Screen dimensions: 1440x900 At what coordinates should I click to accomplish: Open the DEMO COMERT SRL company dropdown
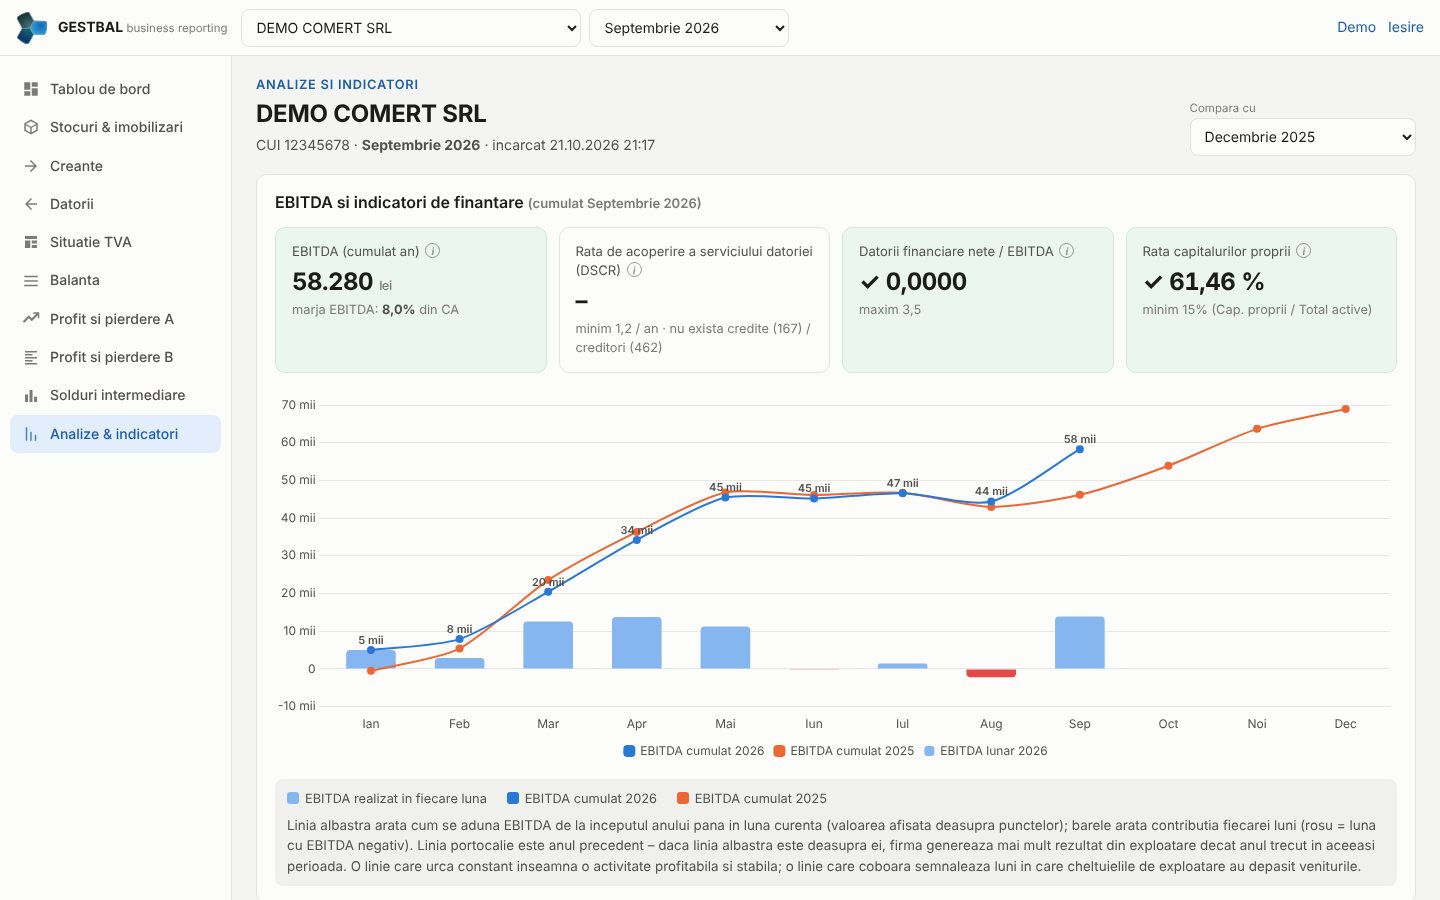[x=411, y=28]
